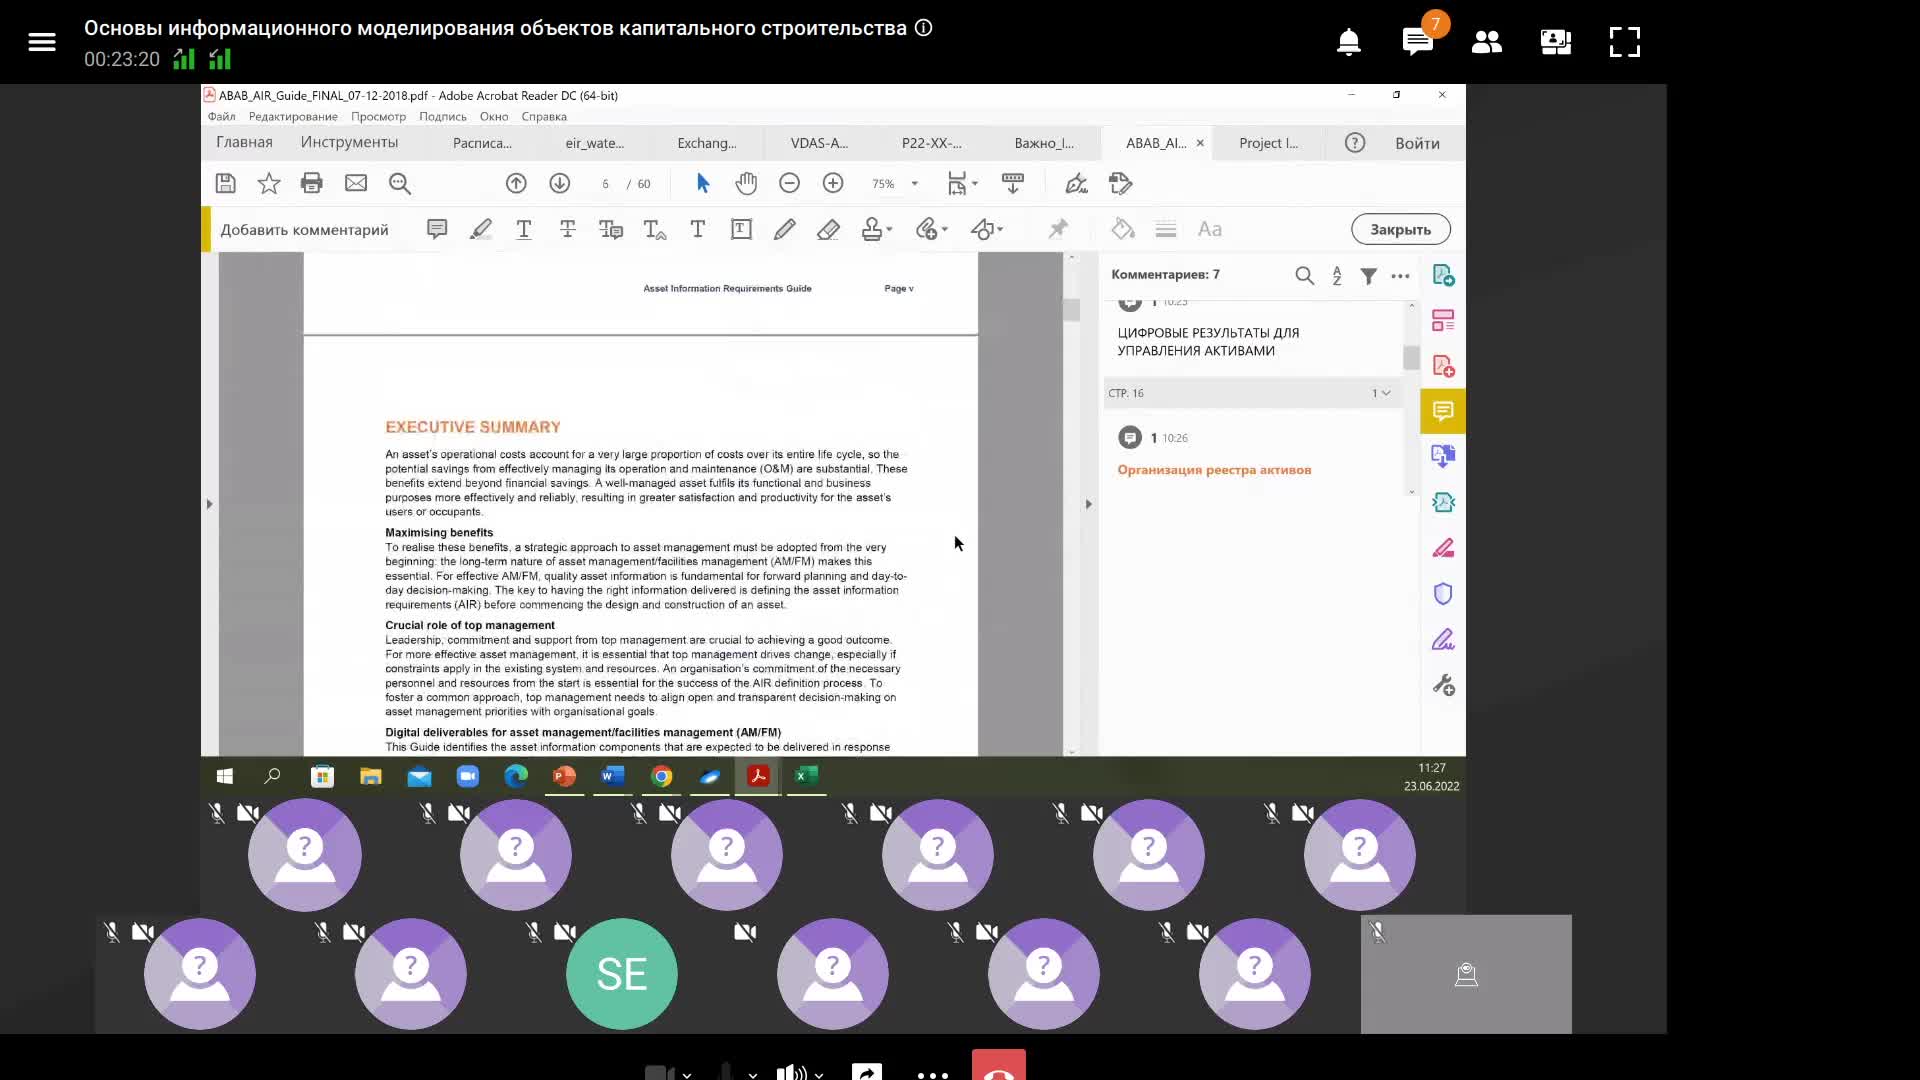This screenshot has width=1920, height=1080.
Task: Open the chat with 7 unread messages
Action: (x=1418, y=42)
